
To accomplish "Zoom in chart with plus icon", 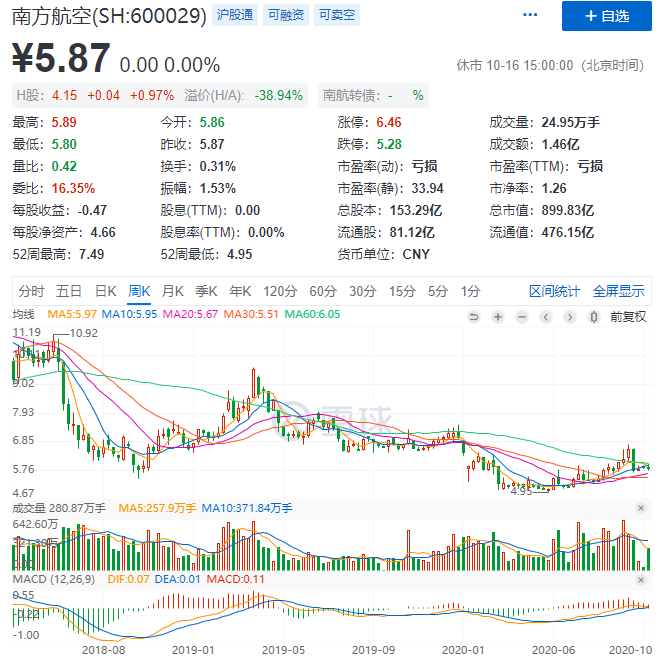I will tap(498, 317).
